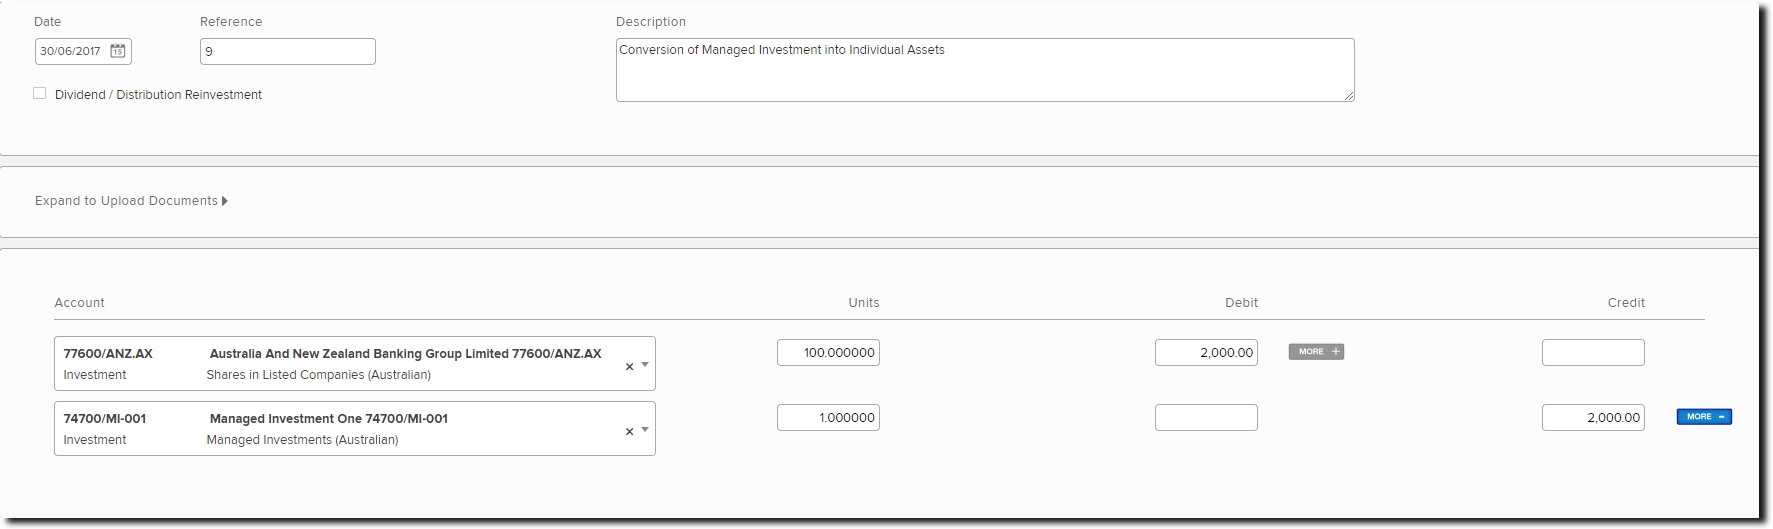Select the Managed Investment credit amount field

(1593, 418)
